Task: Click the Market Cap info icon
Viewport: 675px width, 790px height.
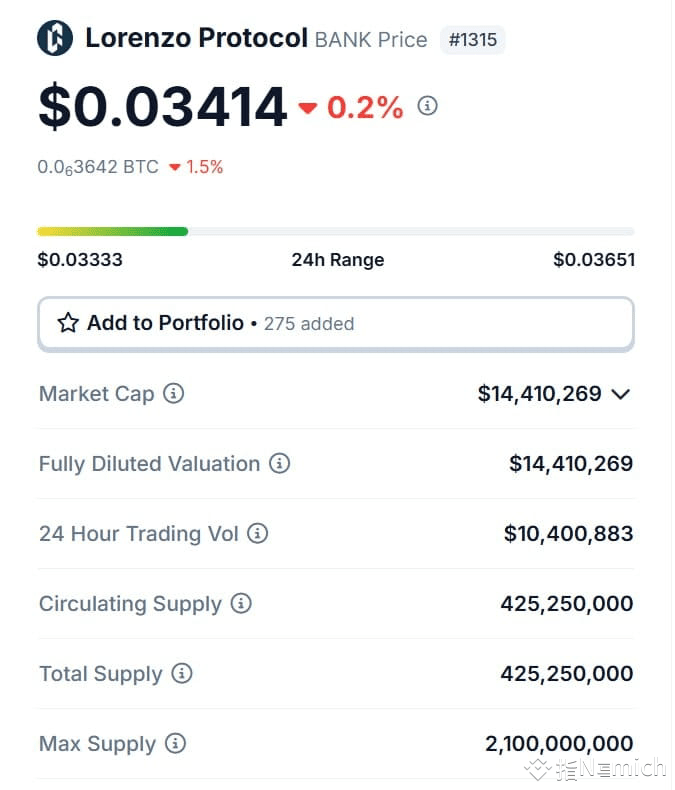Action: tap(173, 393)
